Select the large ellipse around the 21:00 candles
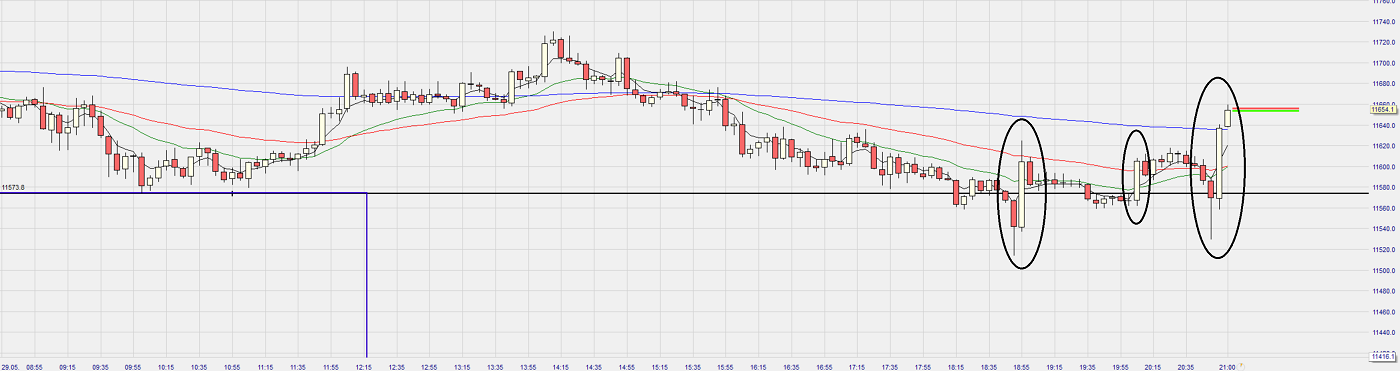Image resolution: width=1400 pixels, height=371 pixels. 1218,168
